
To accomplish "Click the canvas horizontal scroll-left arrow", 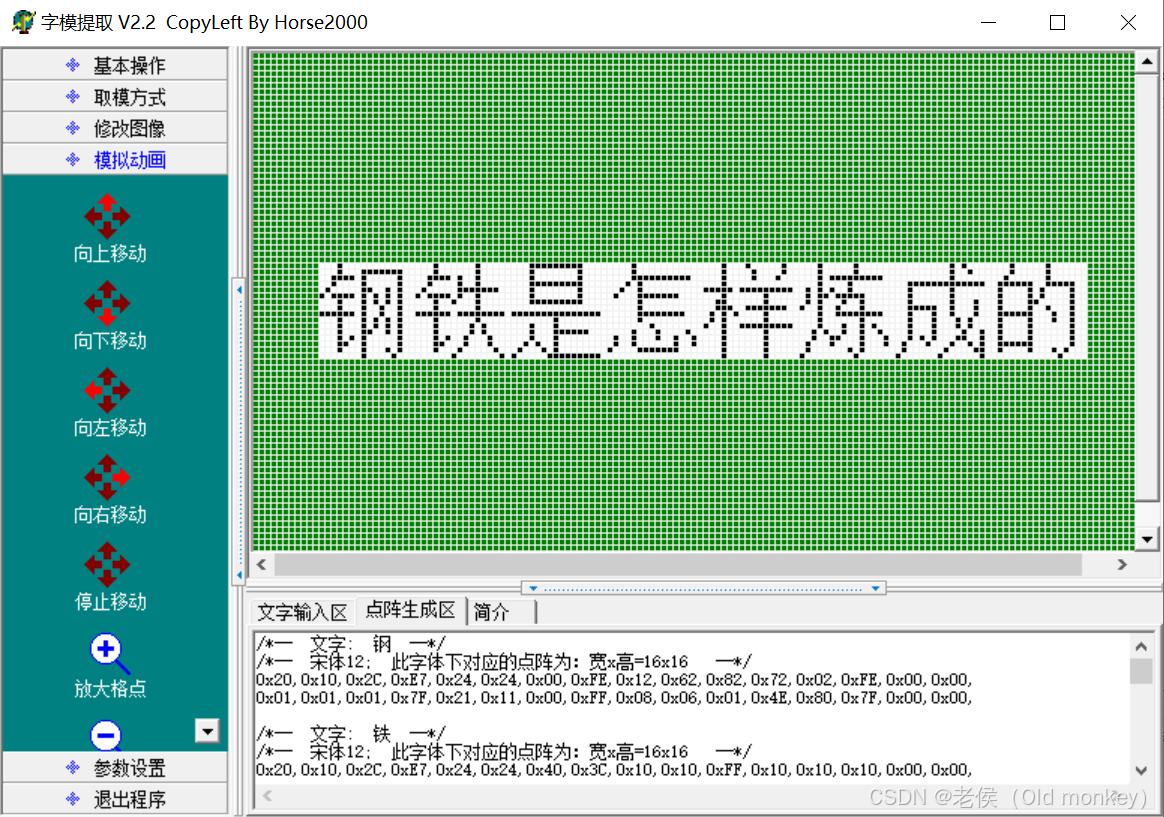I will coord(262,565).
